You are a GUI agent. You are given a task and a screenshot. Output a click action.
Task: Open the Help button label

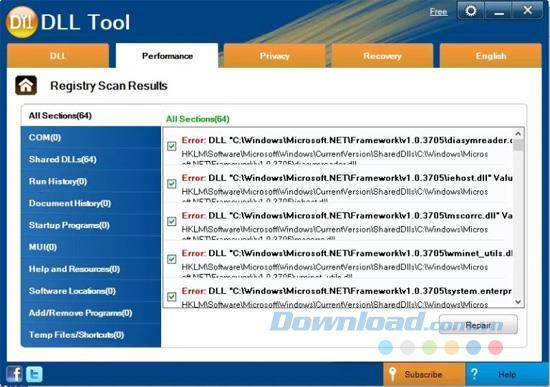coord(507,374)
